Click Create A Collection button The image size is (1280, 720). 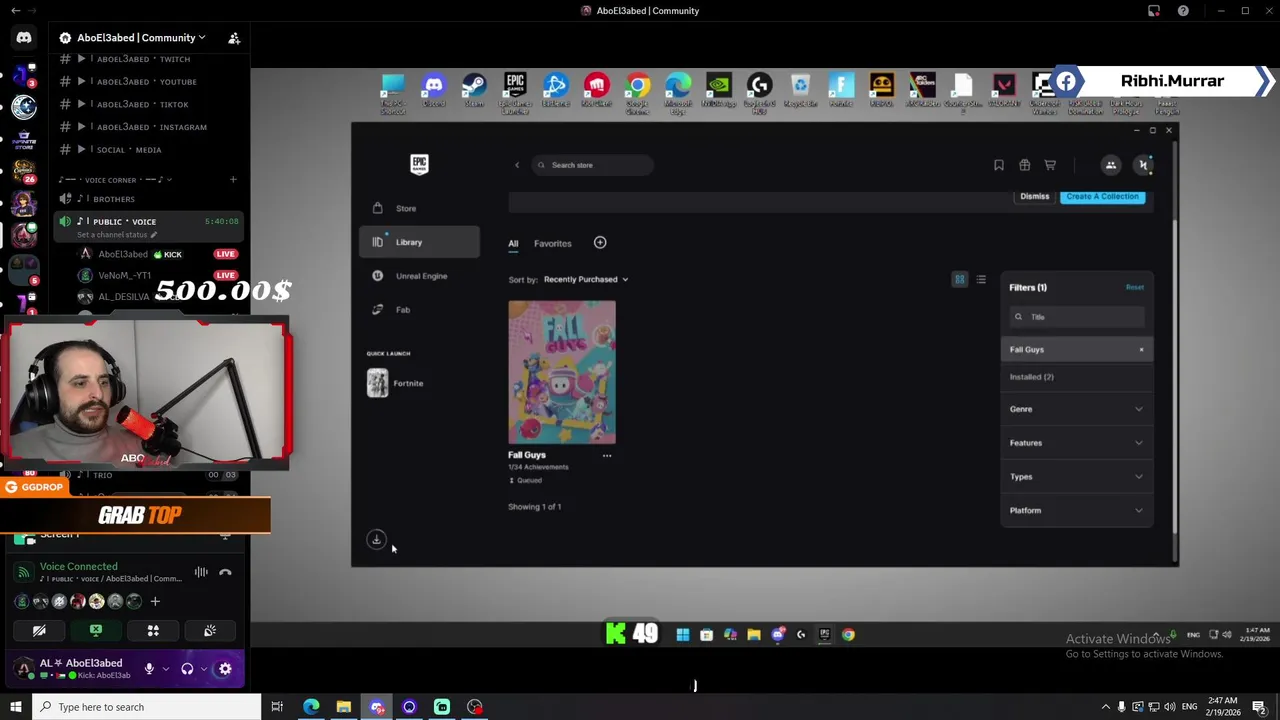pos(1102,196)
